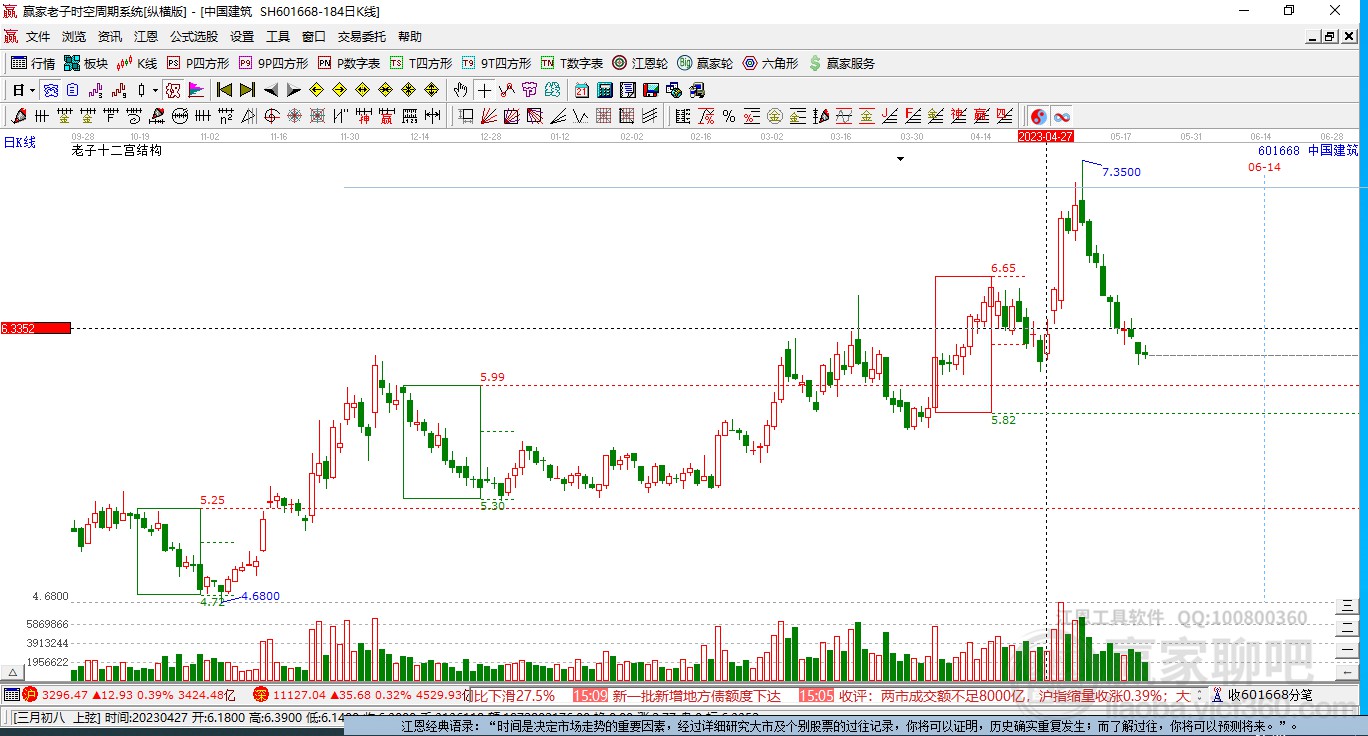
Task: Click the red 6.3352 price tag
Action: [36, 328]
